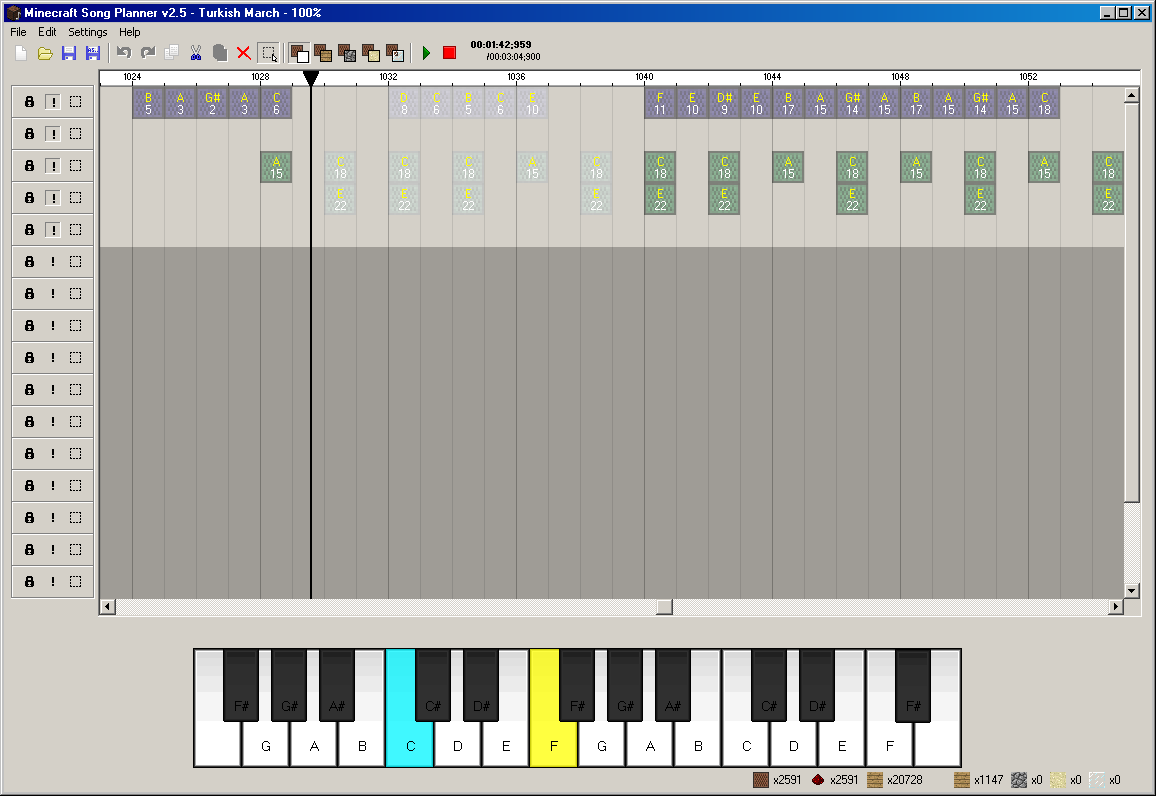Toggle the exclamation button on the fifth track
Viewport: 1156px width, 796px height.
53,230
